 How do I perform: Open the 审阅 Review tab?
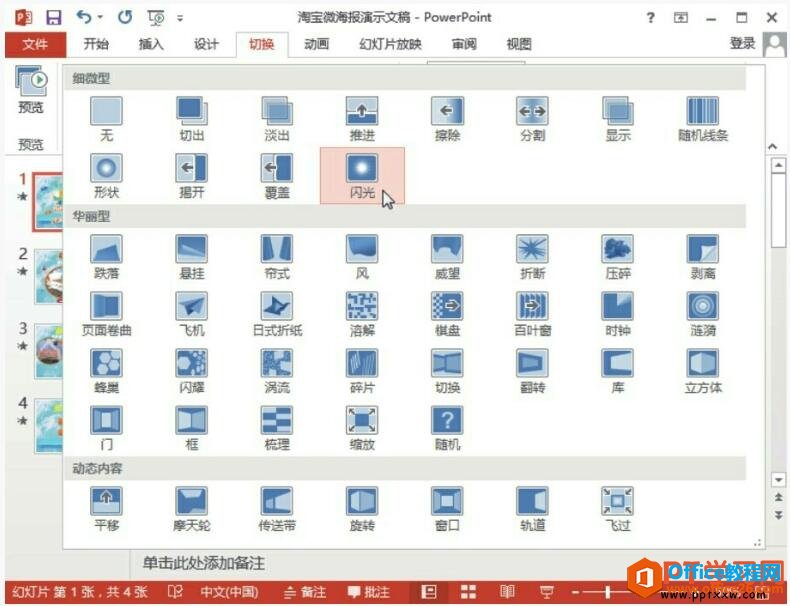tap(464, 44)
